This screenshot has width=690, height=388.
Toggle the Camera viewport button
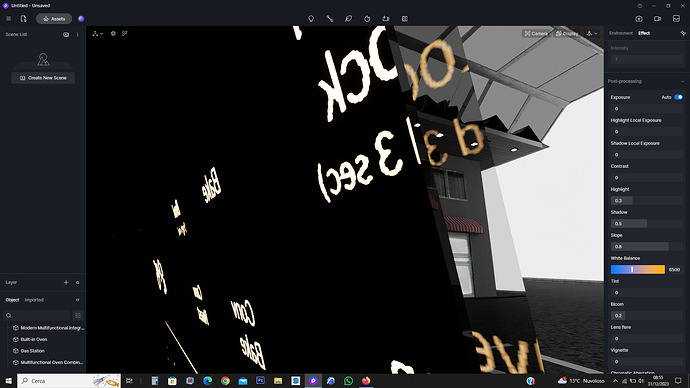pyautogui.click(x=536, y=33)
